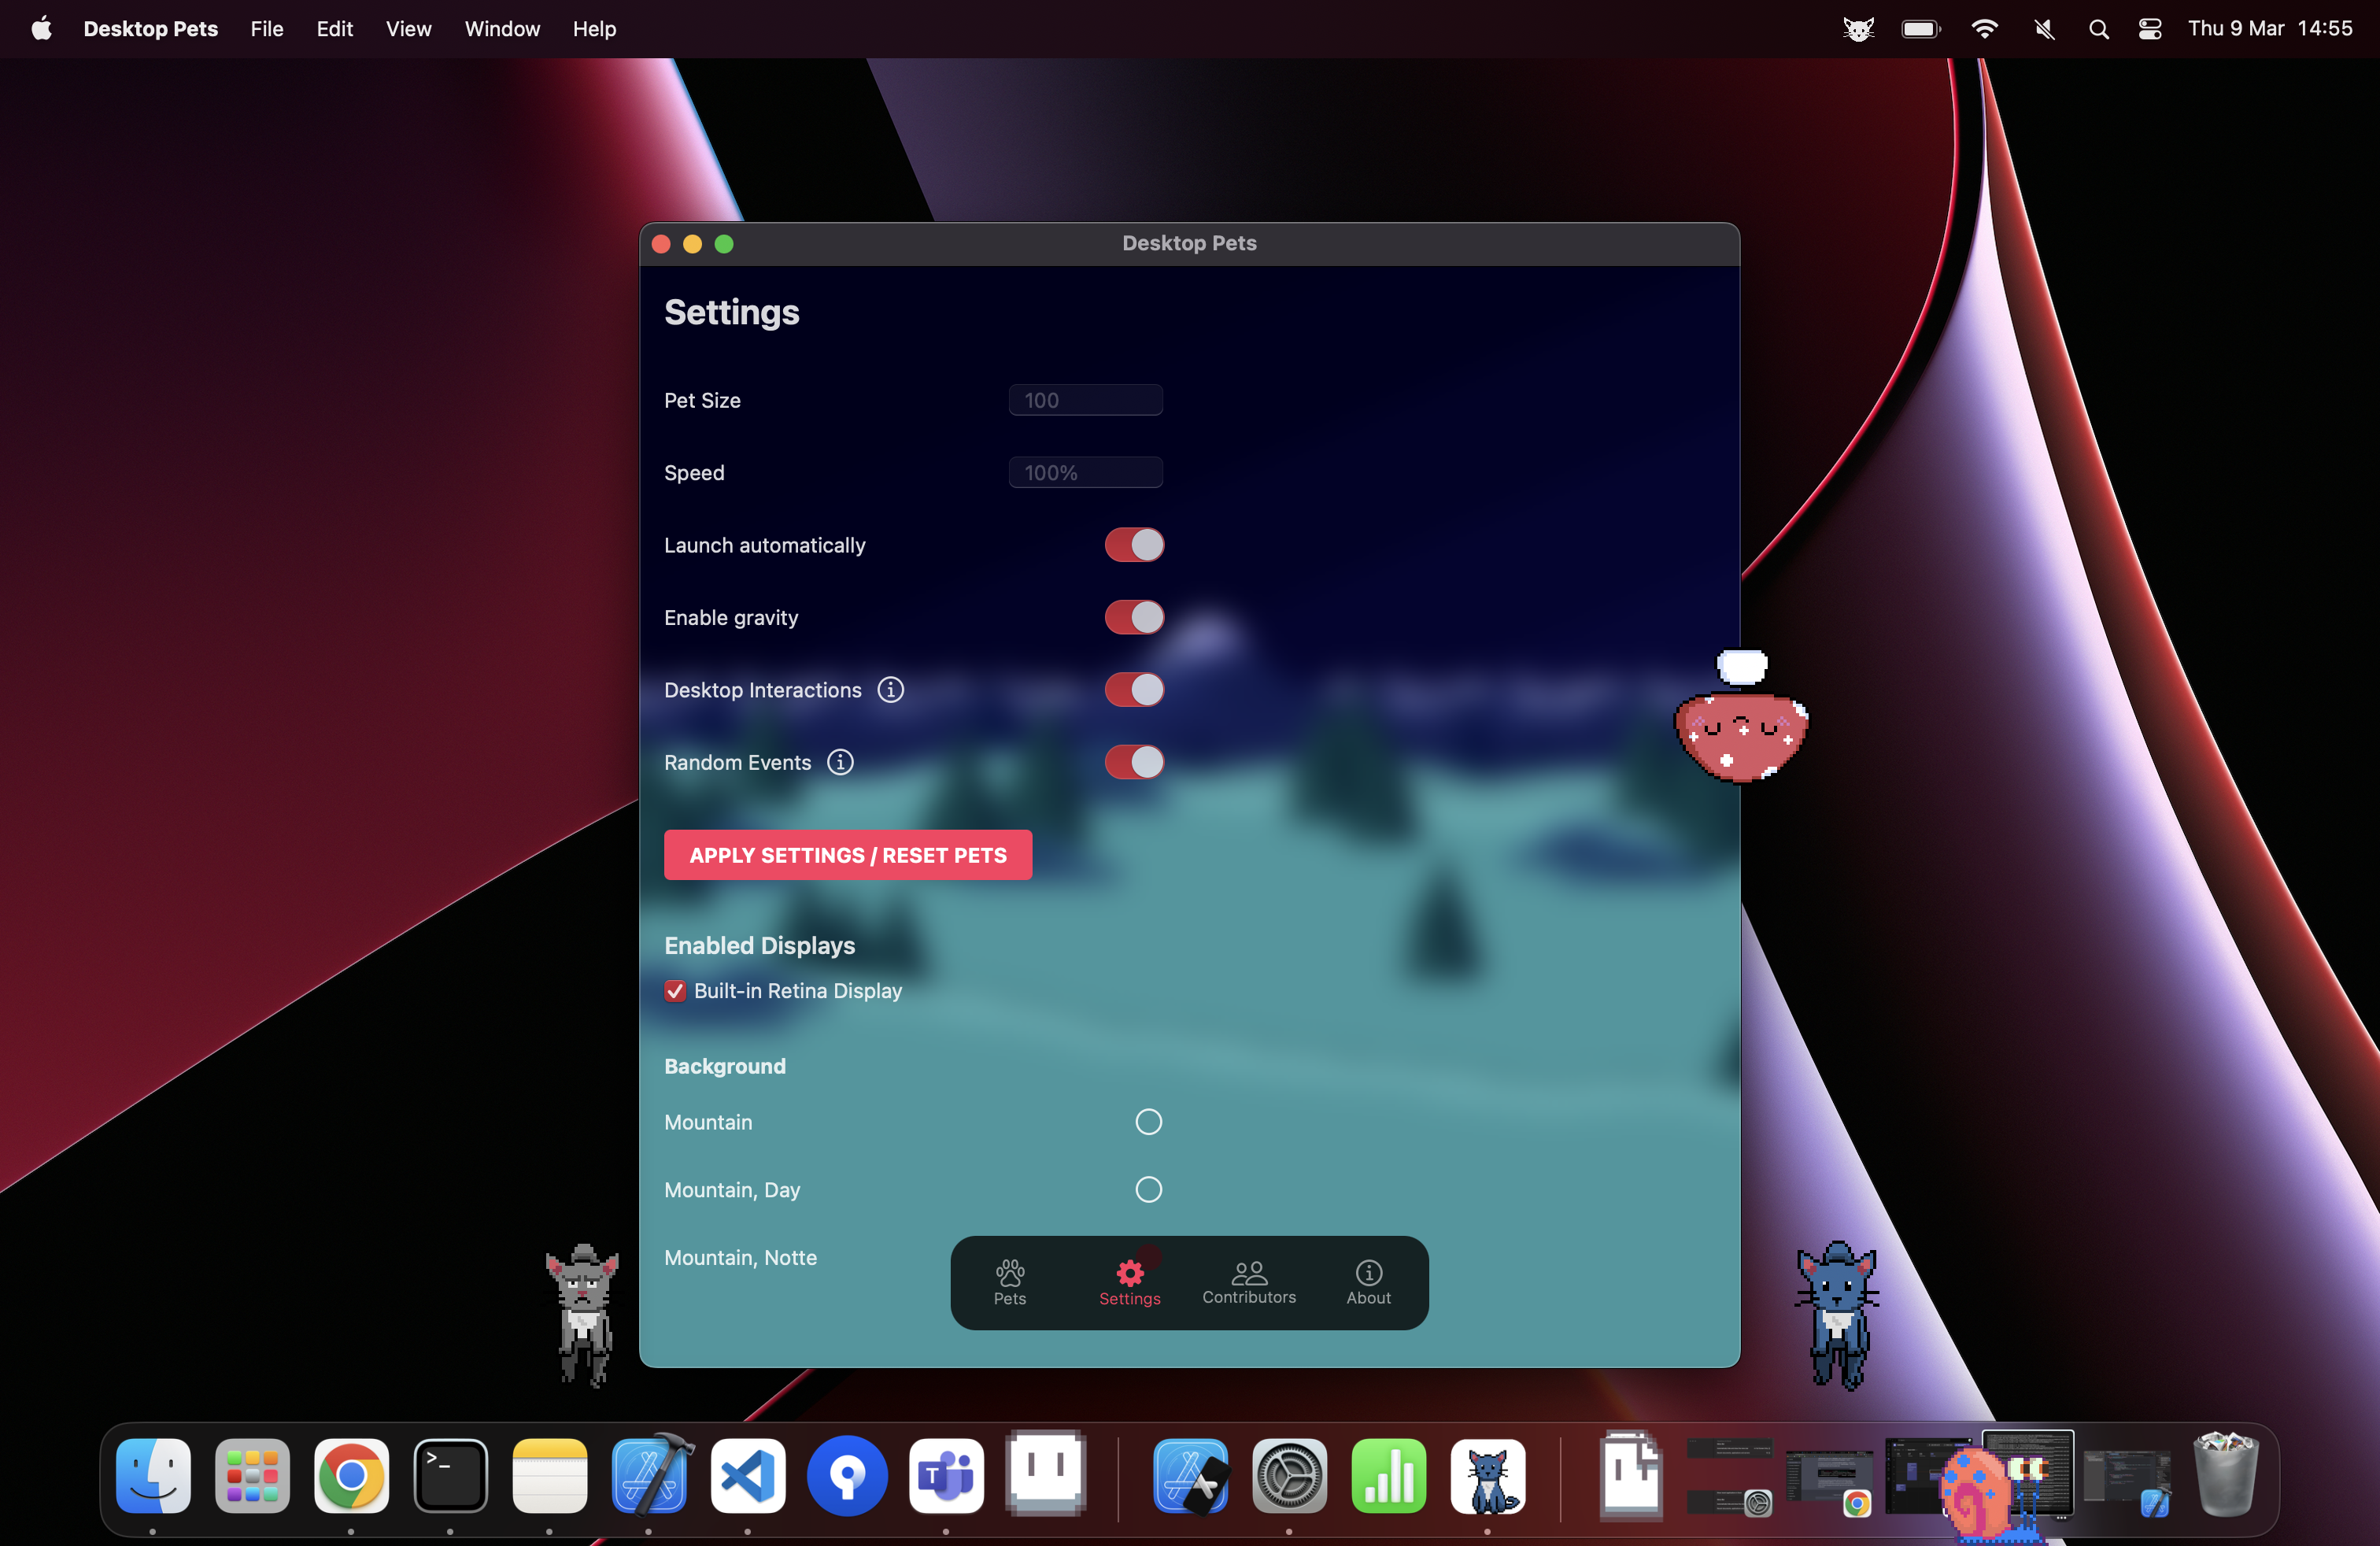The image size is (2380, 1546).
Task: Open Visual Studio Code from the Dock
Action: pos(748,1475)
